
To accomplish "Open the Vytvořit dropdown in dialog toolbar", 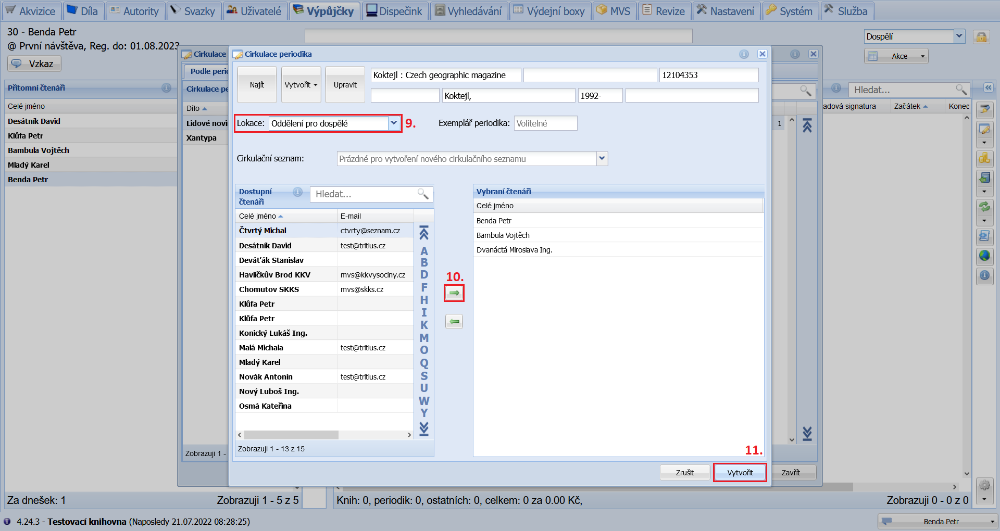I will (301, 85).
